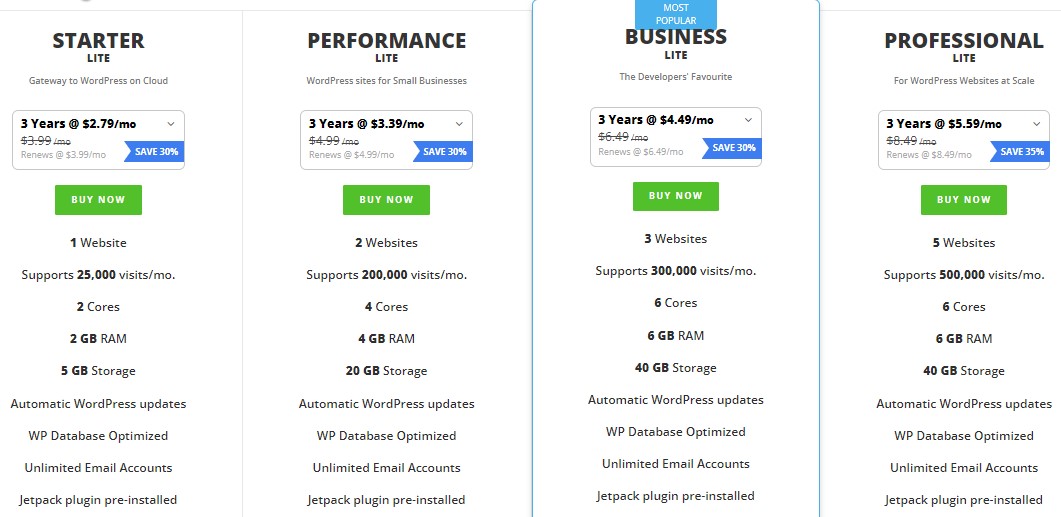Click the Save 35% badge on Professional

(x=1021, y=152)
